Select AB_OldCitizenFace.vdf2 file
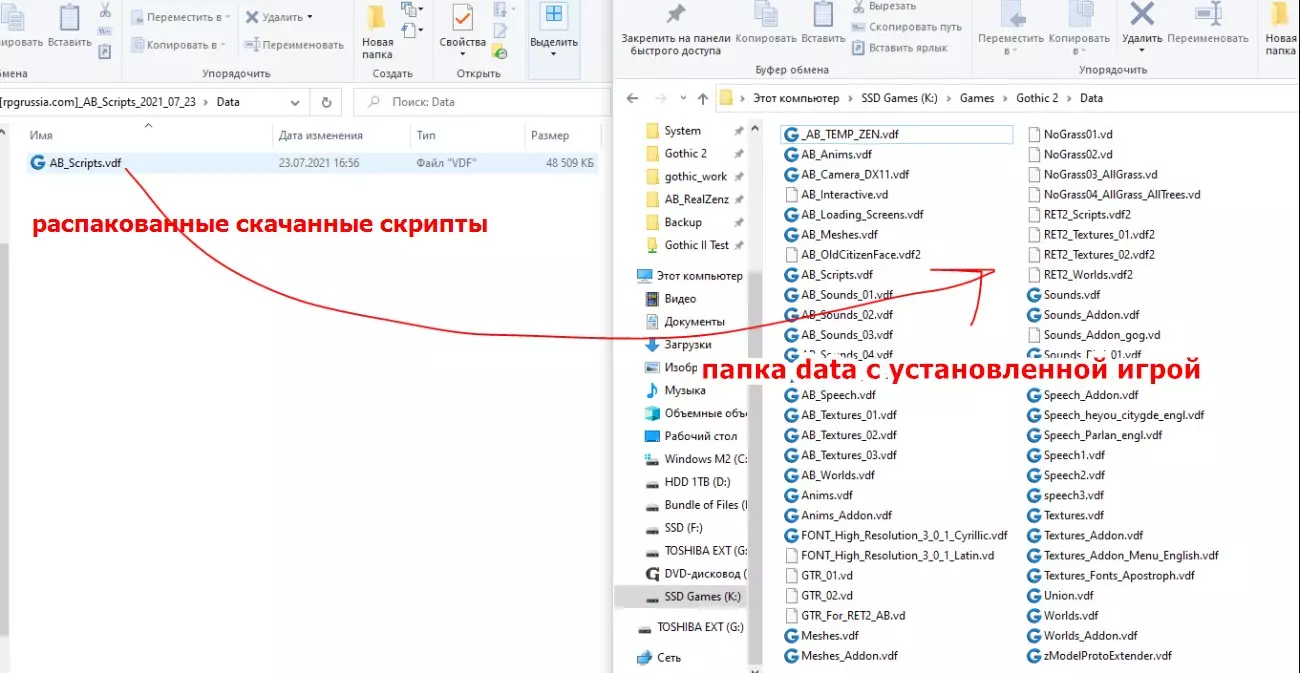This screenshot has width=1300, height=673. [x=852, y=254]
